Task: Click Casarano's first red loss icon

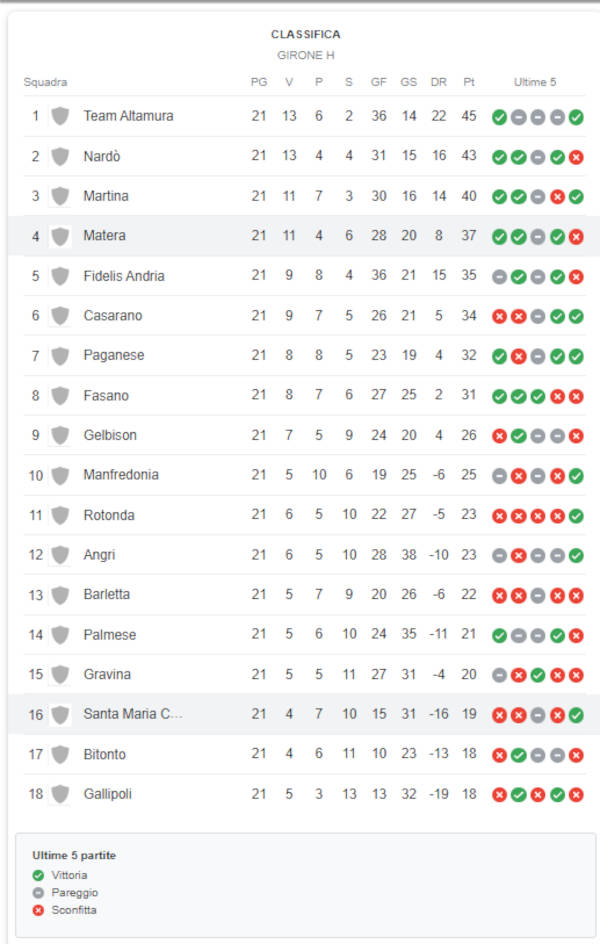Action: tap(499, 317)
